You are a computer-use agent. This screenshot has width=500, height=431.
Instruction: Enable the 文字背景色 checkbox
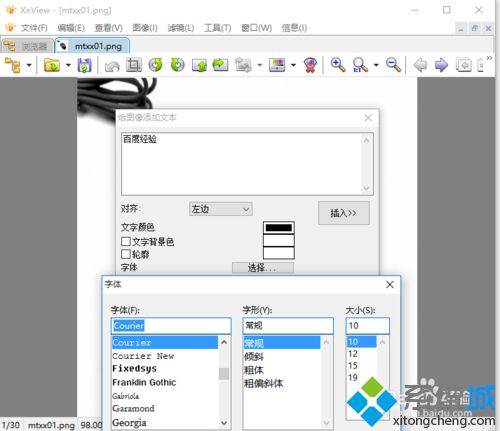(126, 241)
